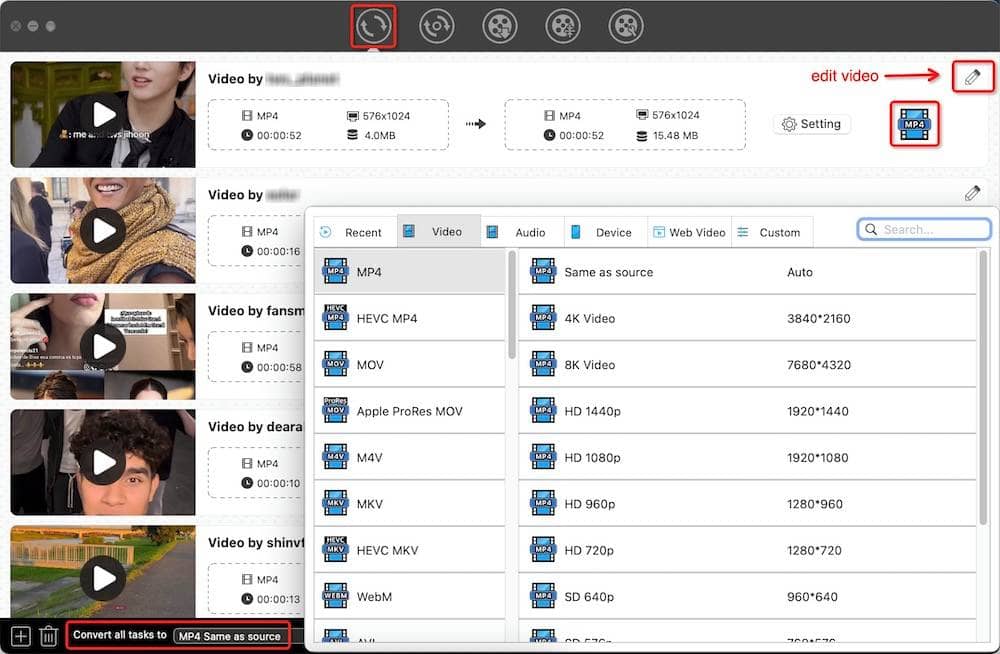Switch to the Video tab
The width and height of the screenshot is (1000, 654).
(x=439, y=232)
